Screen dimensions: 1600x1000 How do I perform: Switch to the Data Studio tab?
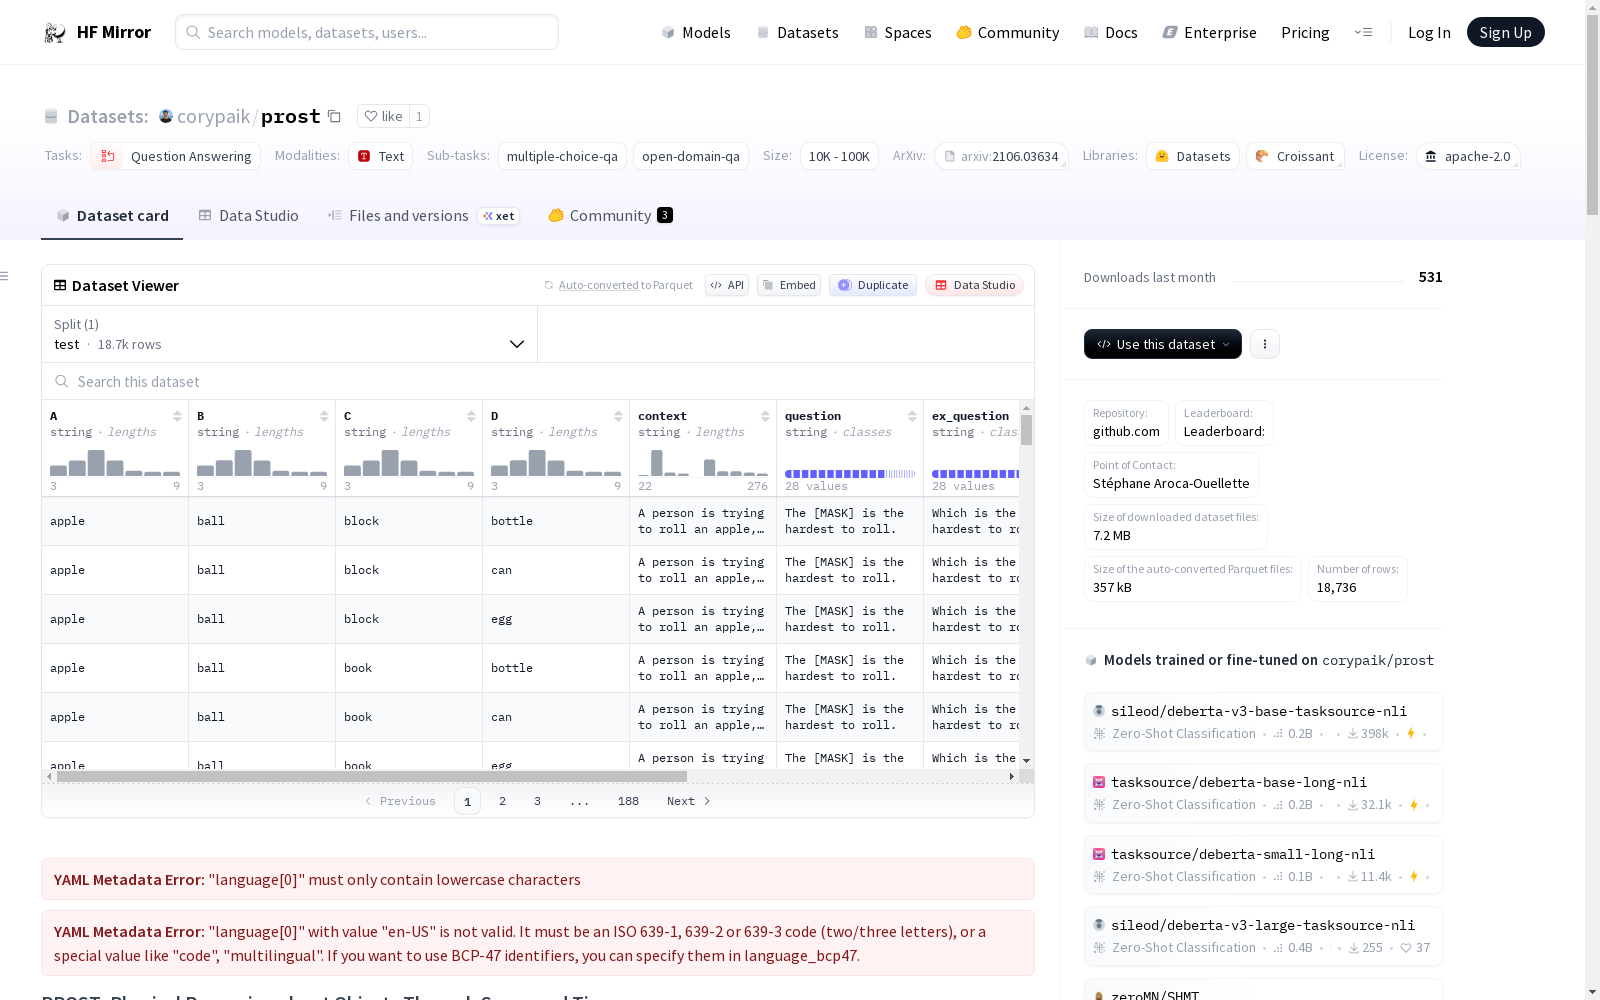248,216
